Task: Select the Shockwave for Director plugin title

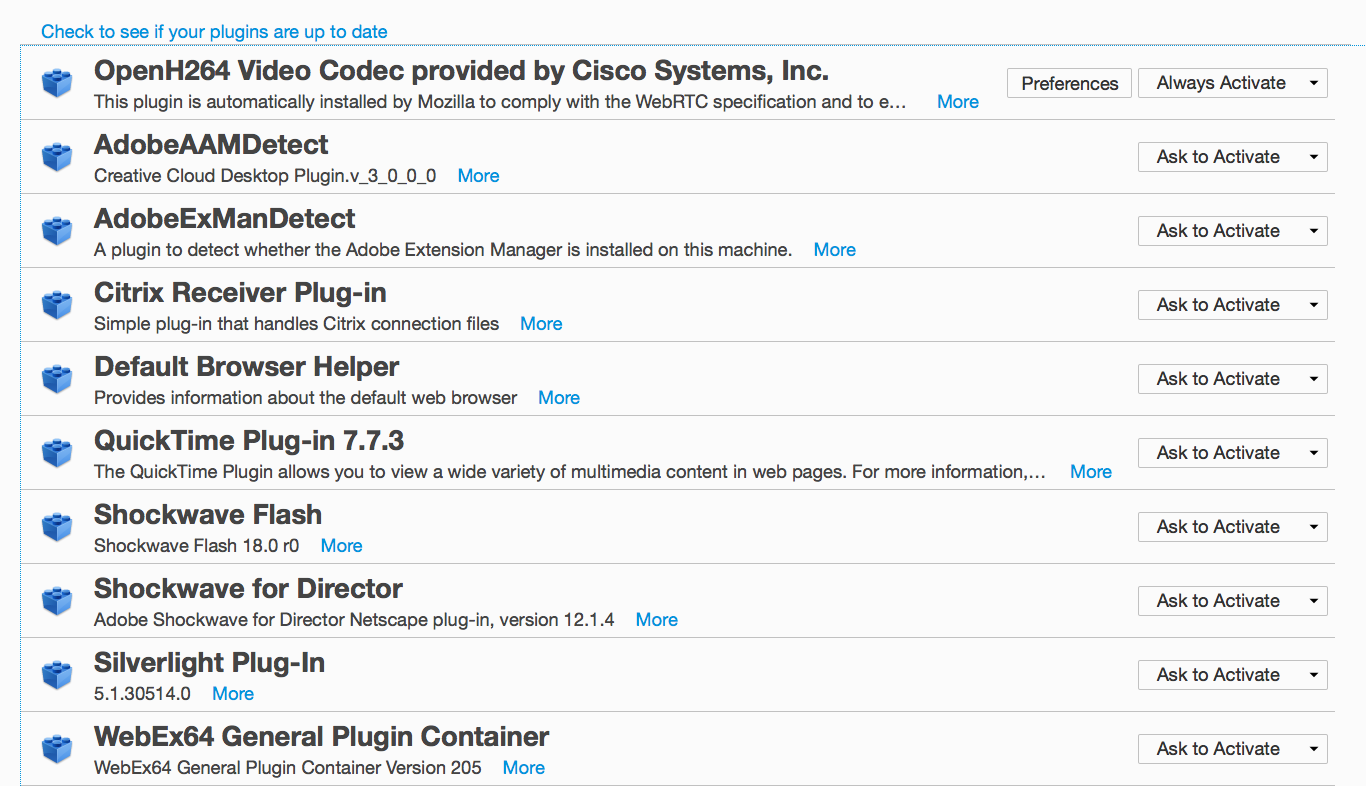Action: 248,589
